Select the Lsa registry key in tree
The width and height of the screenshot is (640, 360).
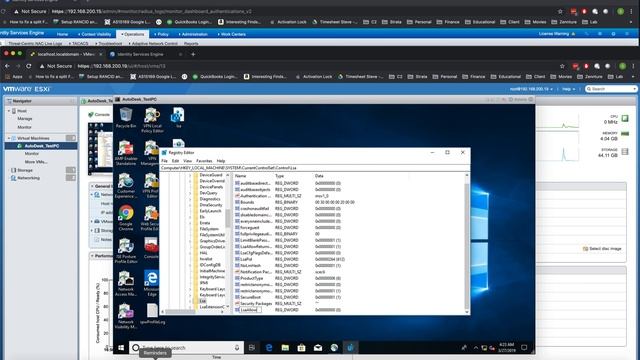point(203,301)
